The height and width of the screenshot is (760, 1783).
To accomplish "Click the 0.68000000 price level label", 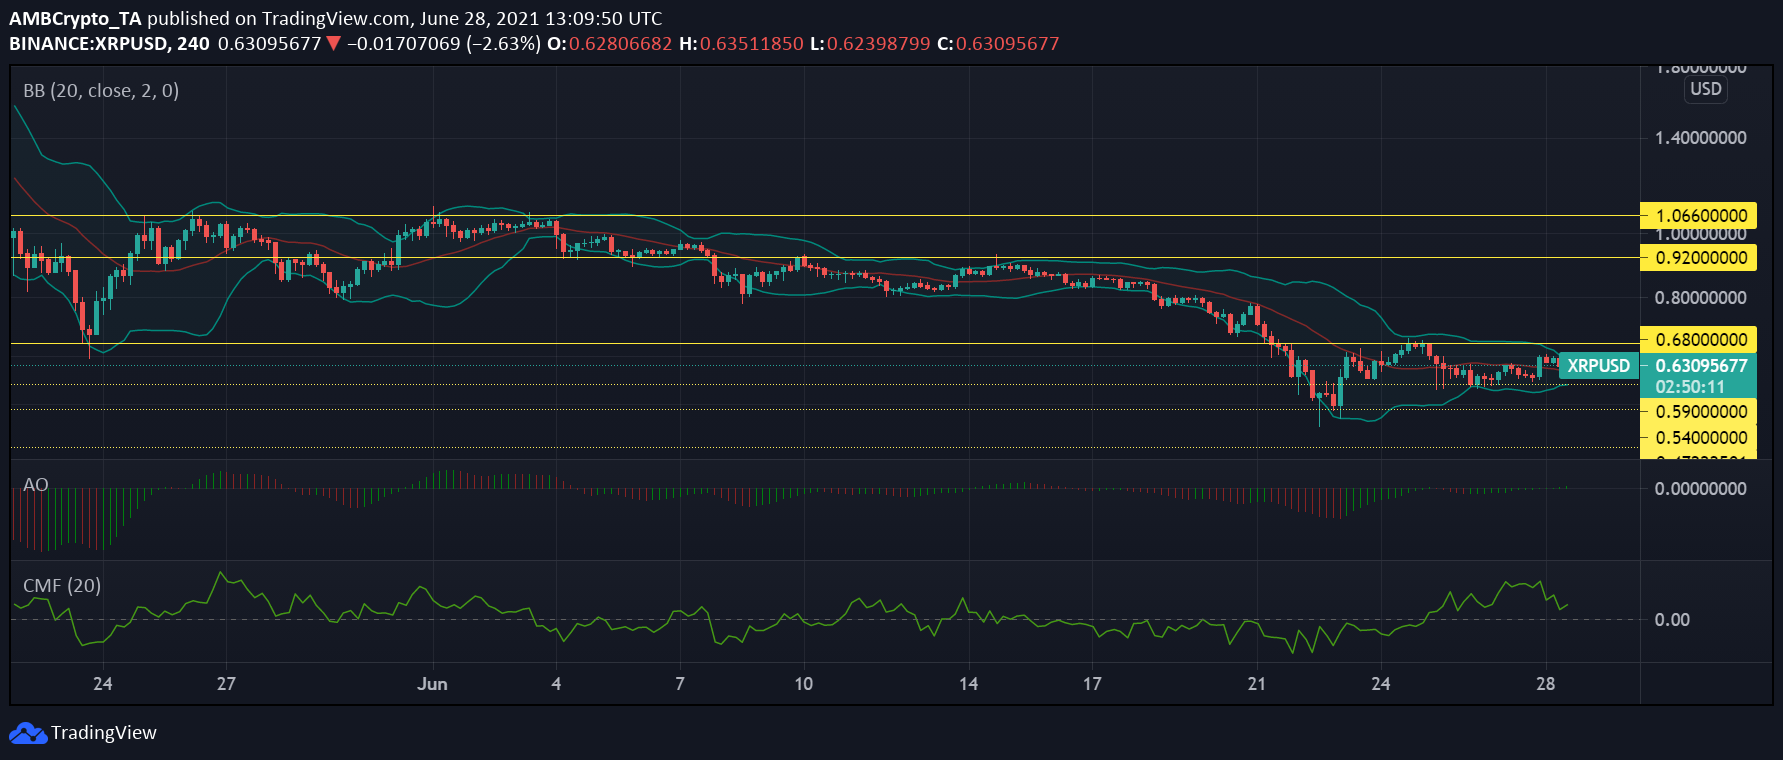I will (1698, 339).
